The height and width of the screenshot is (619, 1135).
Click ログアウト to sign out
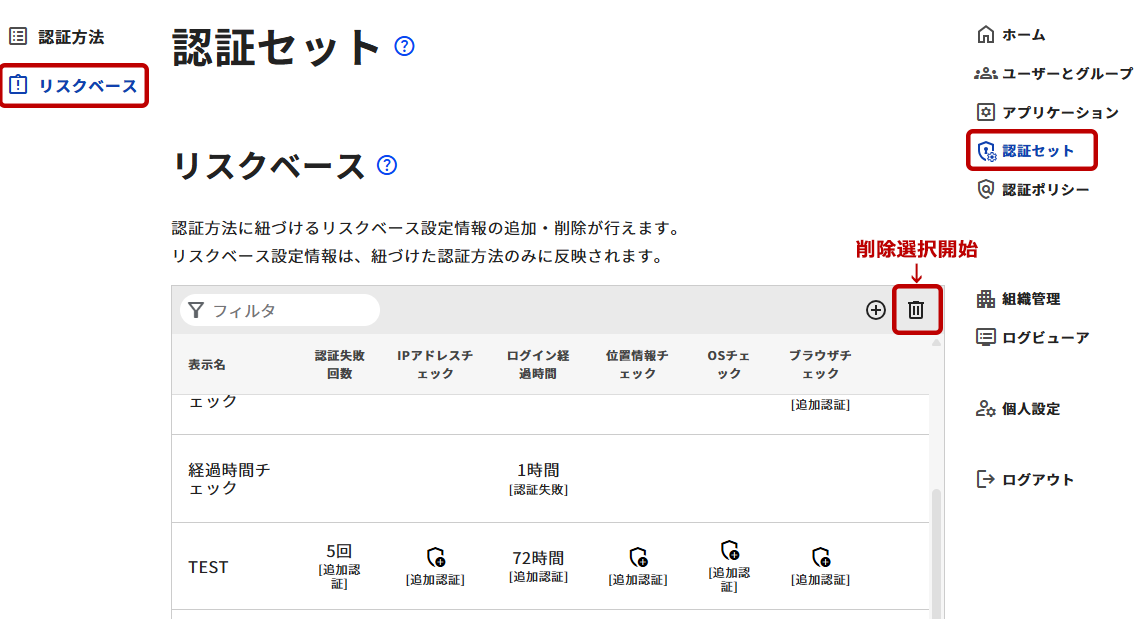click(1037, 479)
